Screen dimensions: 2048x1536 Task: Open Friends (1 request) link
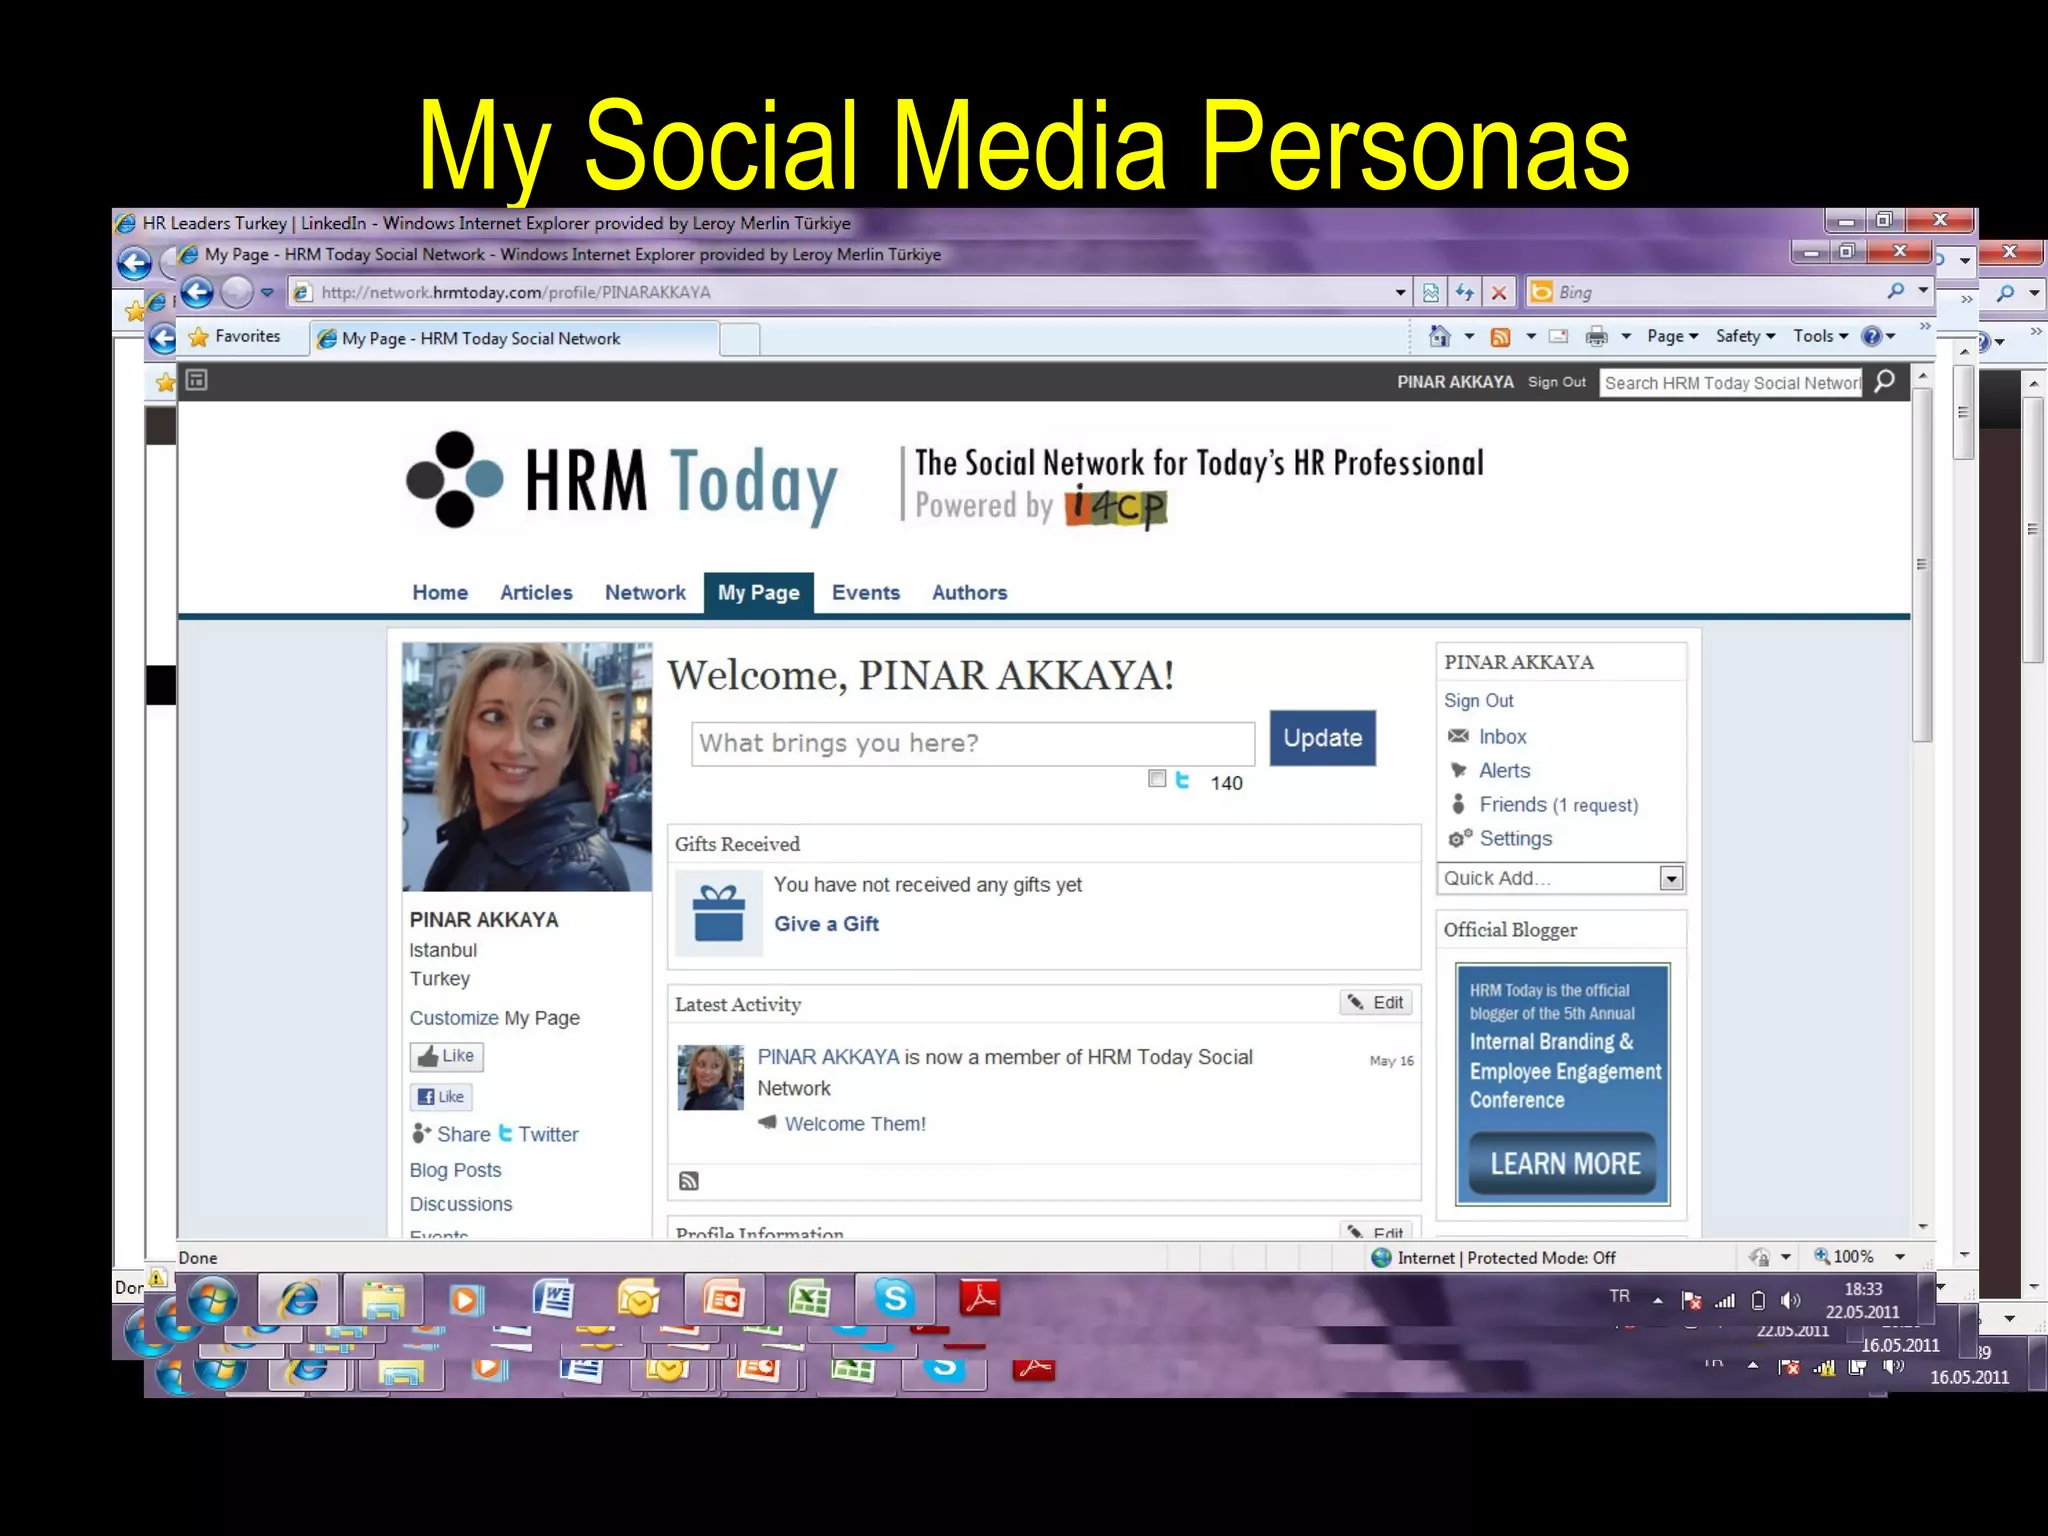click(1558, 805)
